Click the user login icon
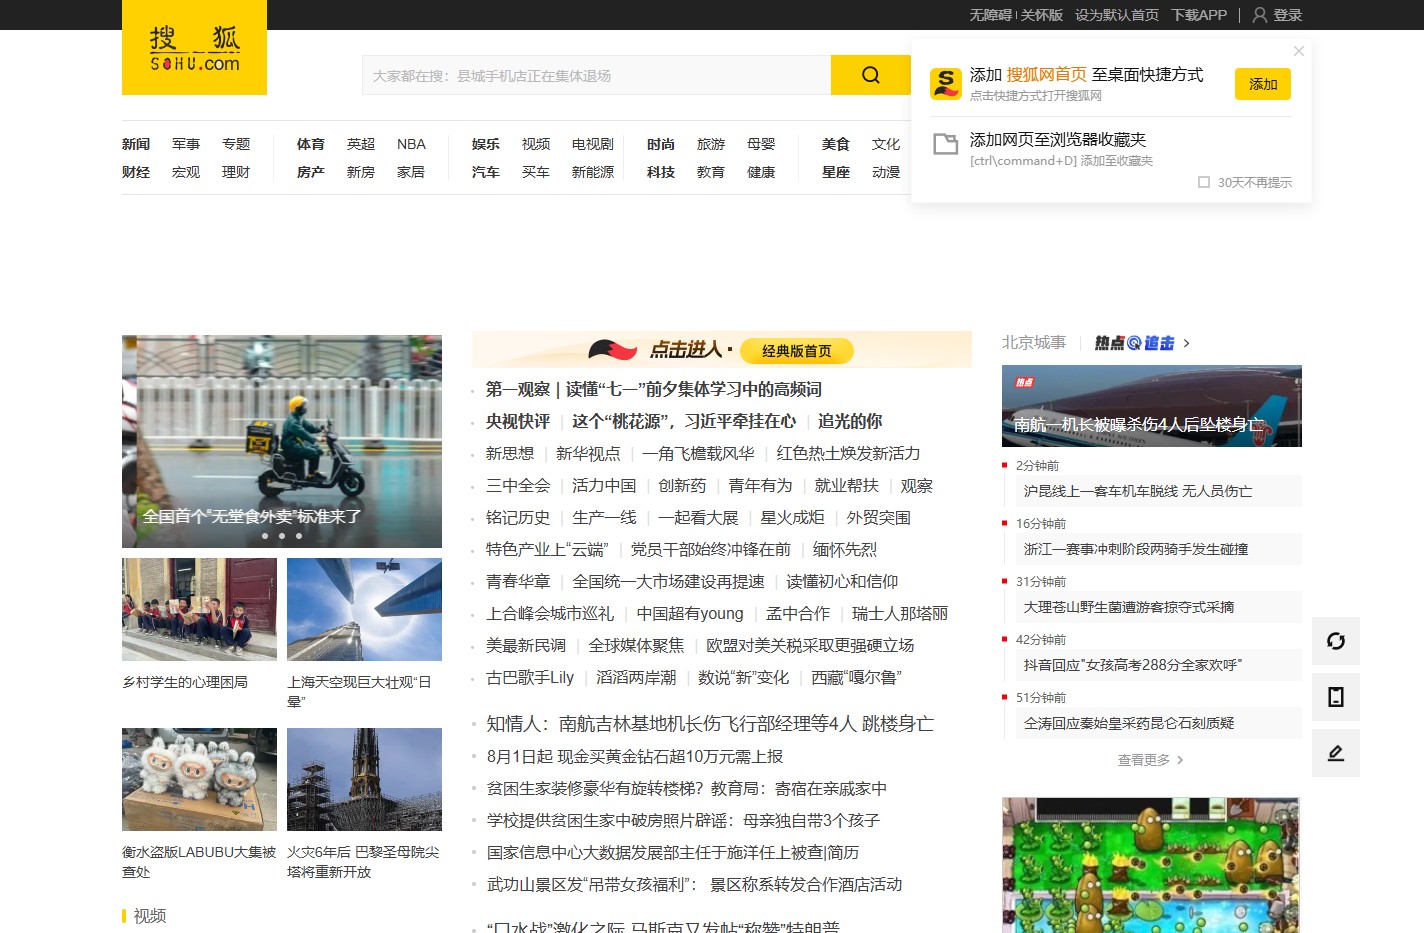 [x=1260, y=15]
